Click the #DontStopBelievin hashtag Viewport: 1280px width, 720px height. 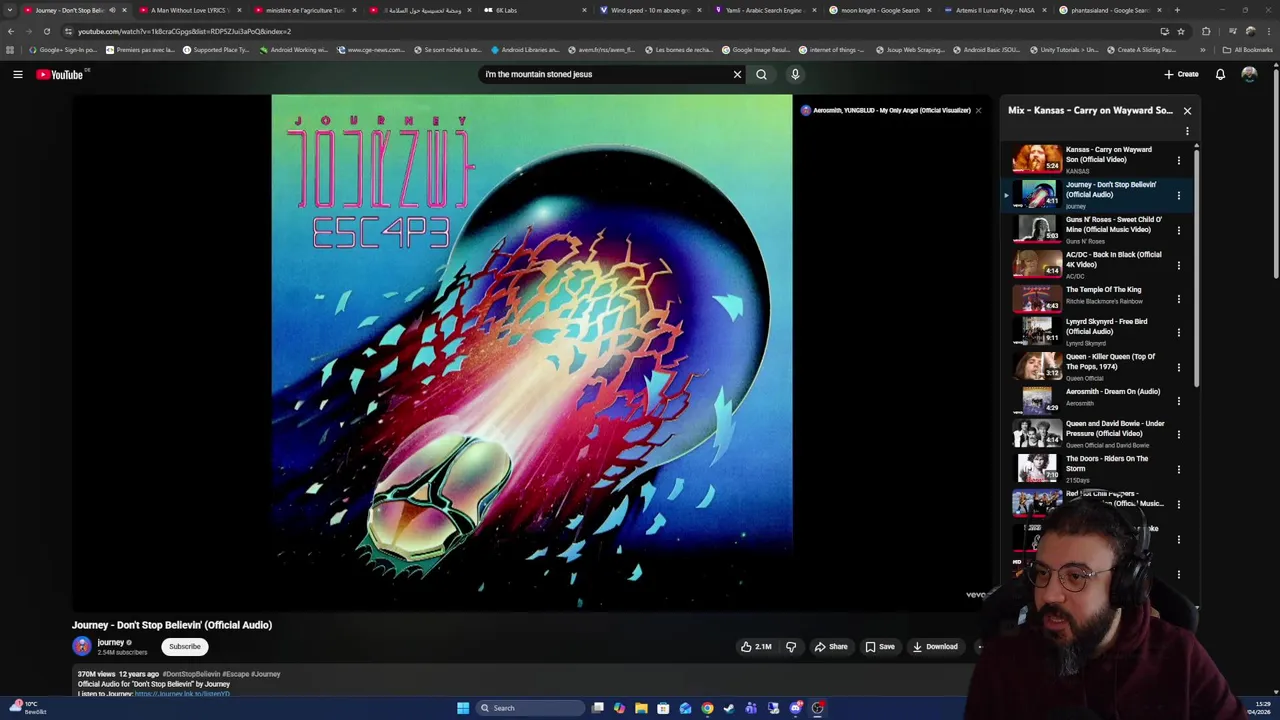click(x=191, y=674)
